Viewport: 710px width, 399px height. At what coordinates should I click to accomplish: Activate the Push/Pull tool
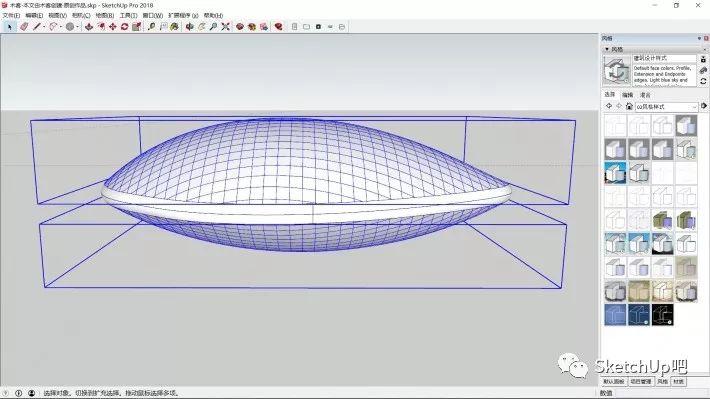pos(89,27)
